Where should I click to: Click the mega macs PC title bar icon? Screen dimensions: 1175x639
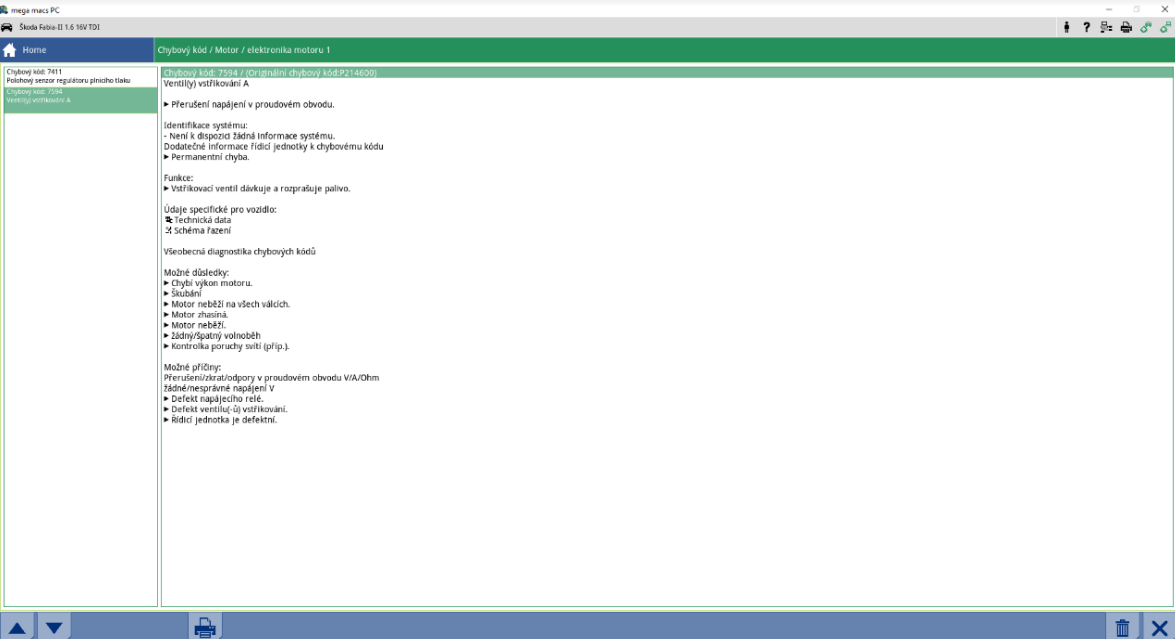pos(4,10)
